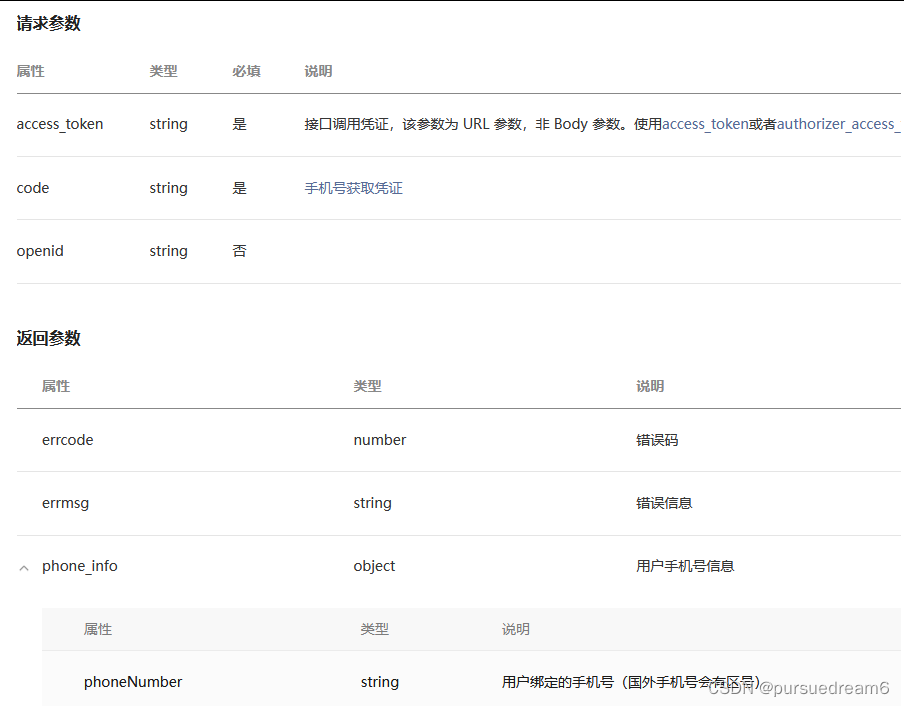Screen dimensions: 904x706
Task: Click the phoneNumber property name
Action: (133, 681)
